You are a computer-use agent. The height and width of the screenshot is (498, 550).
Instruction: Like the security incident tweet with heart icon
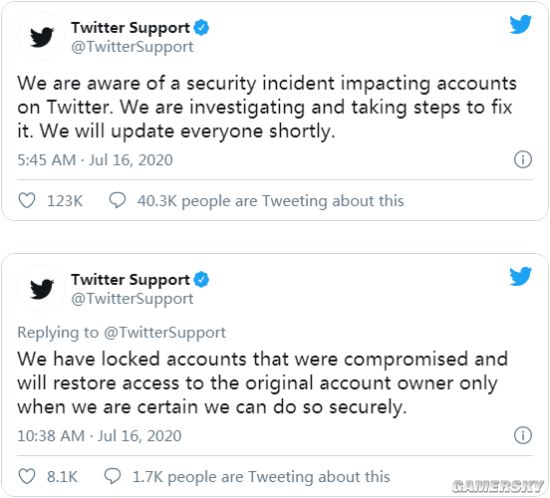(27, 201)
